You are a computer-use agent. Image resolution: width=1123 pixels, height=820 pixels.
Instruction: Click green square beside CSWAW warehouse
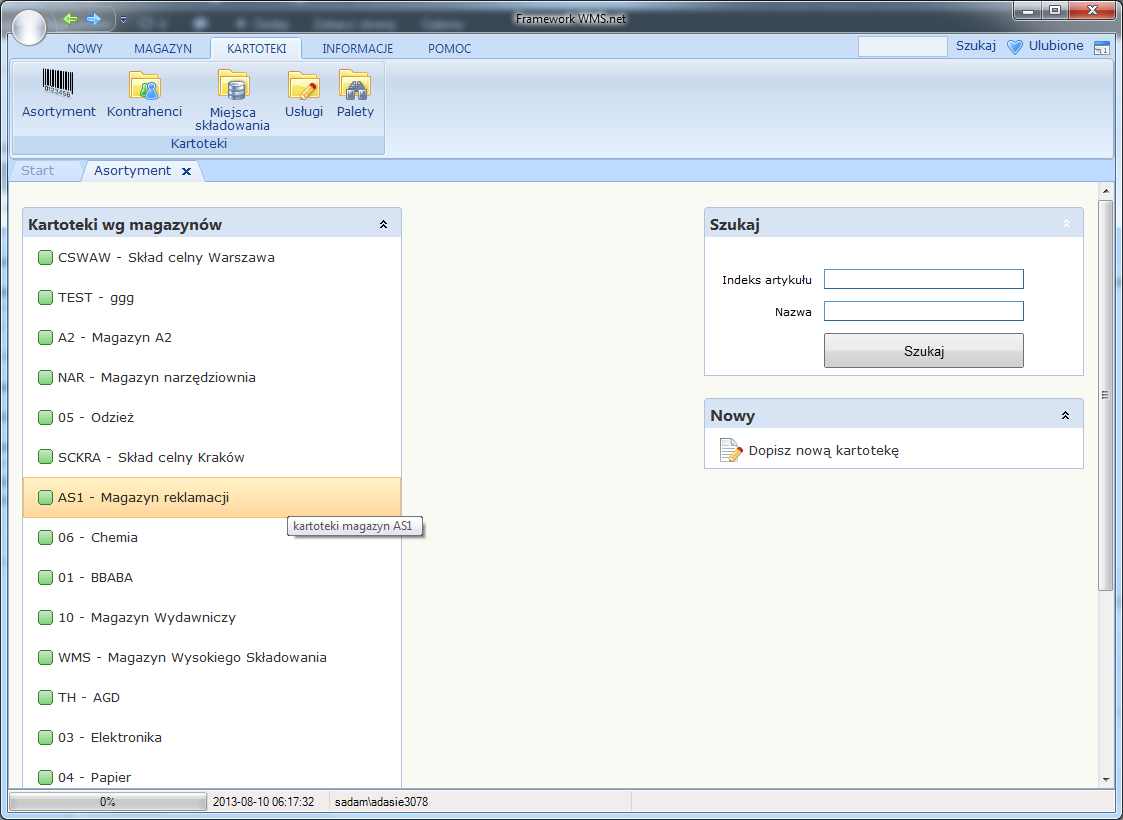click(45, 257)
